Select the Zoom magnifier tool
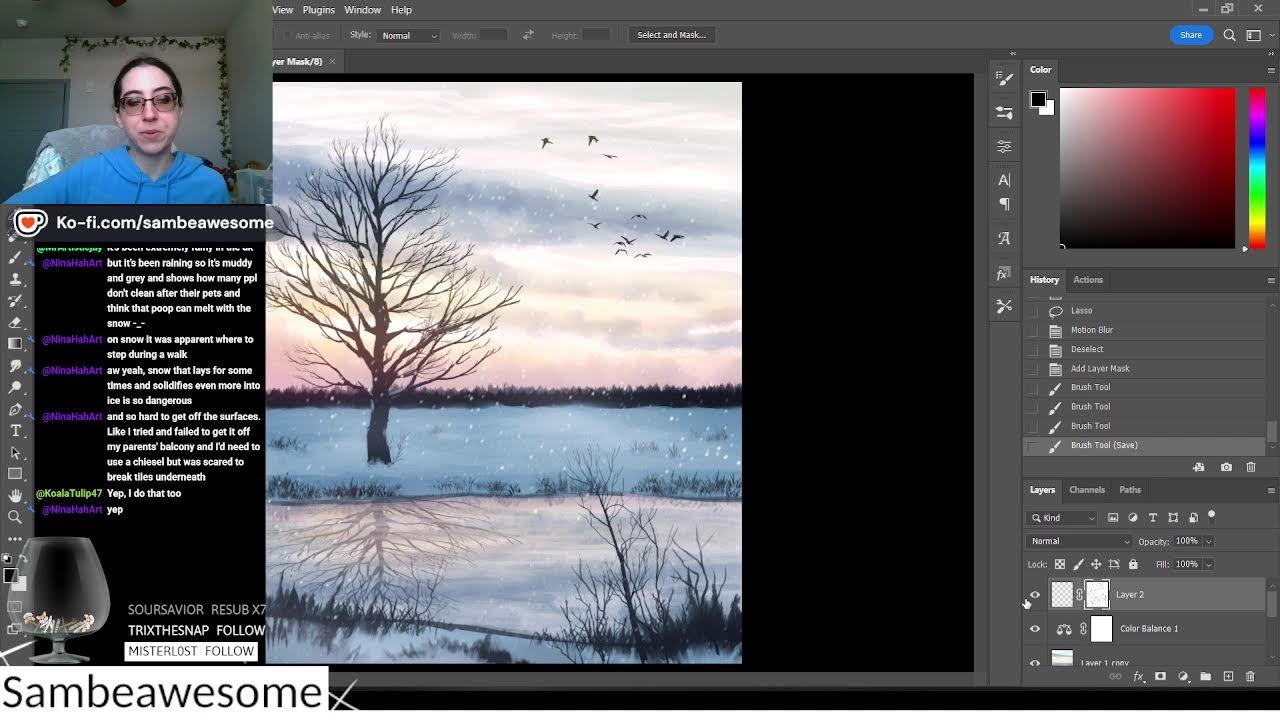The image size is (1280, 720). 15,517
